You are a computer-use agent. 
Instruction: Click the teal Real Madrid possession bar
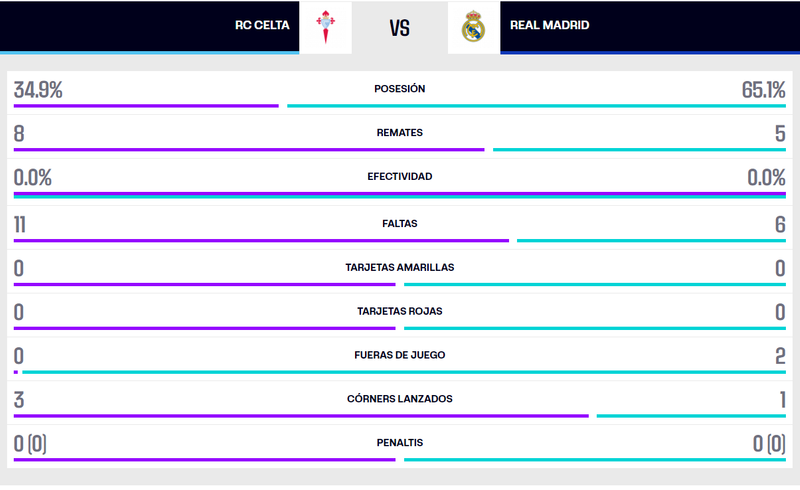coord(536,106)
